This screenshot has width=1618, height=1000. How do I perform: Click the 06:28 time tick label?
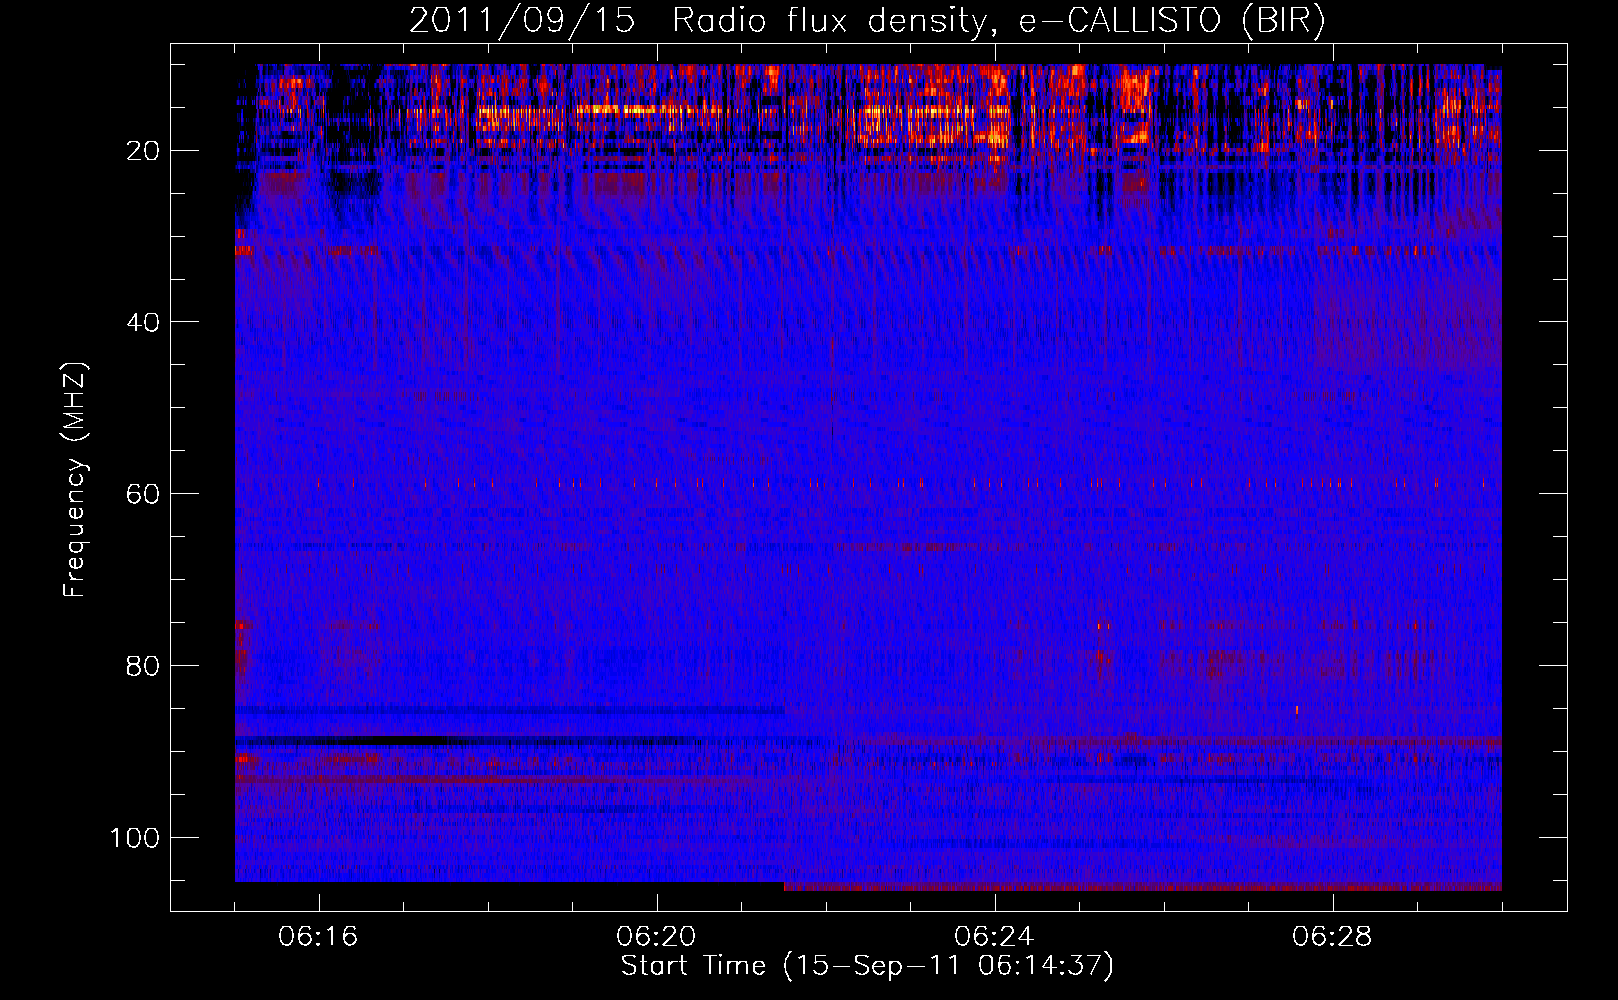(1332, 937)
